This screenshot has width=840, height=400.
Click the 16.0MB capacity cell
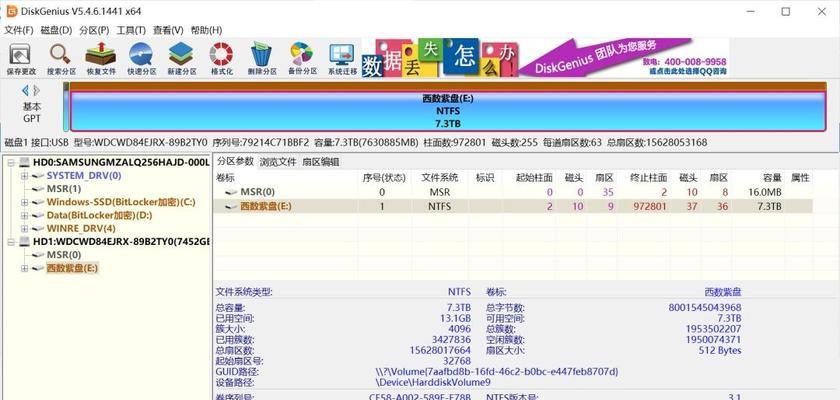(764, 192)
